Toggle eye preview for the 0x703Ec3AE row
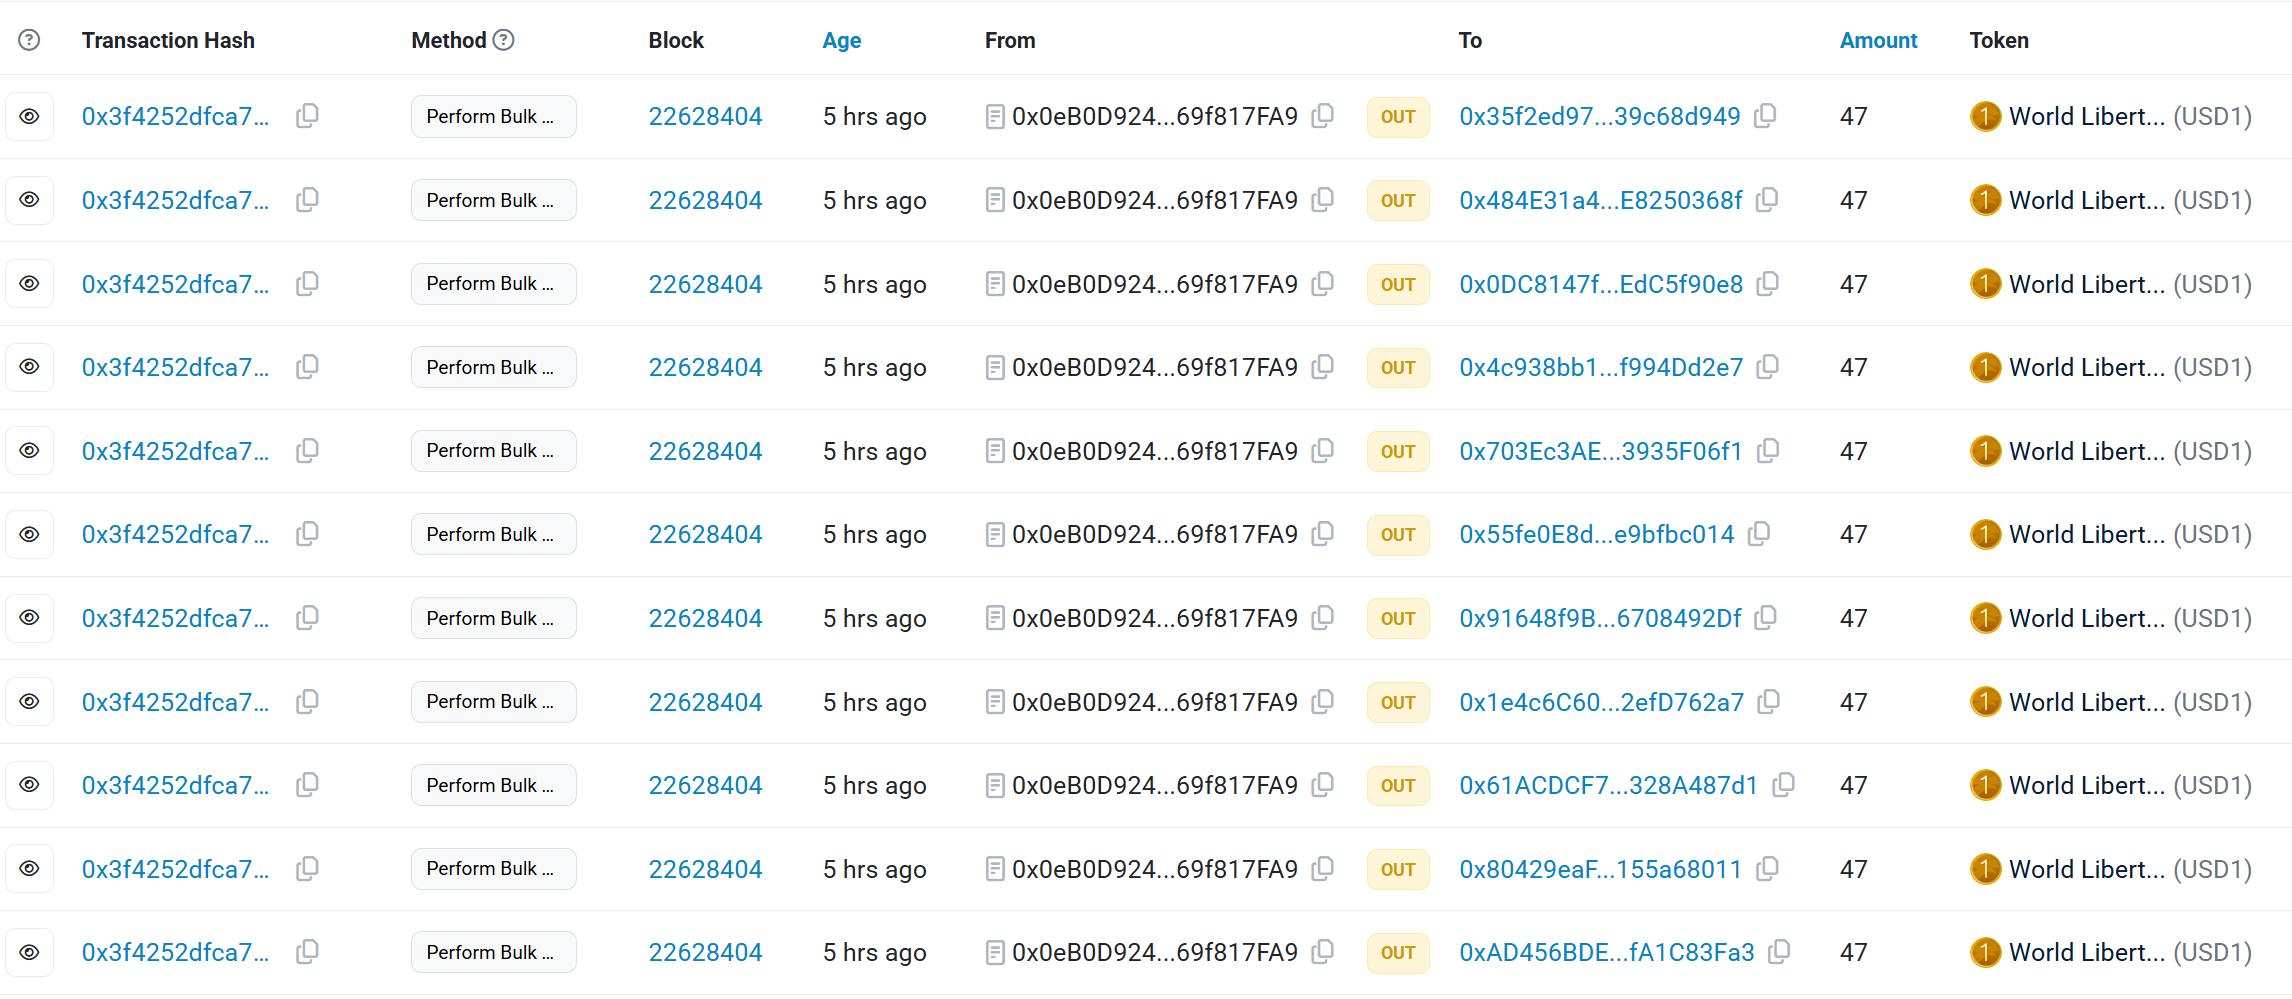 [30, 451]
